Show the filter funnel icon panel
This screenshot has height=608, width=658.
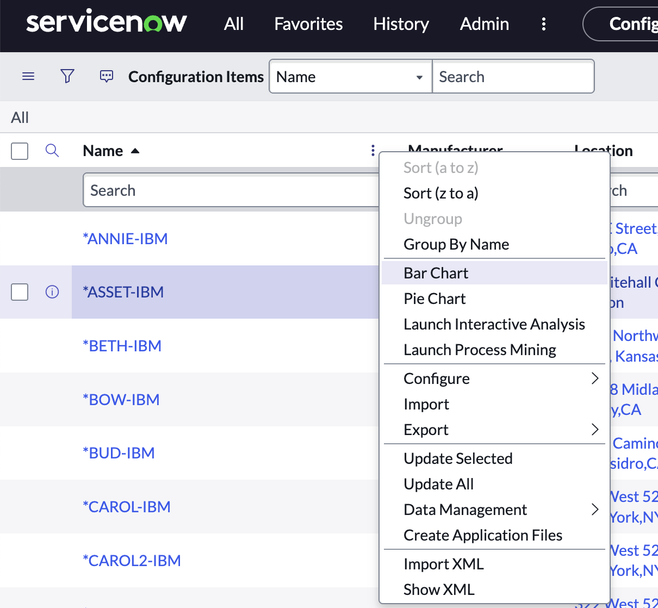pos(67,76)
